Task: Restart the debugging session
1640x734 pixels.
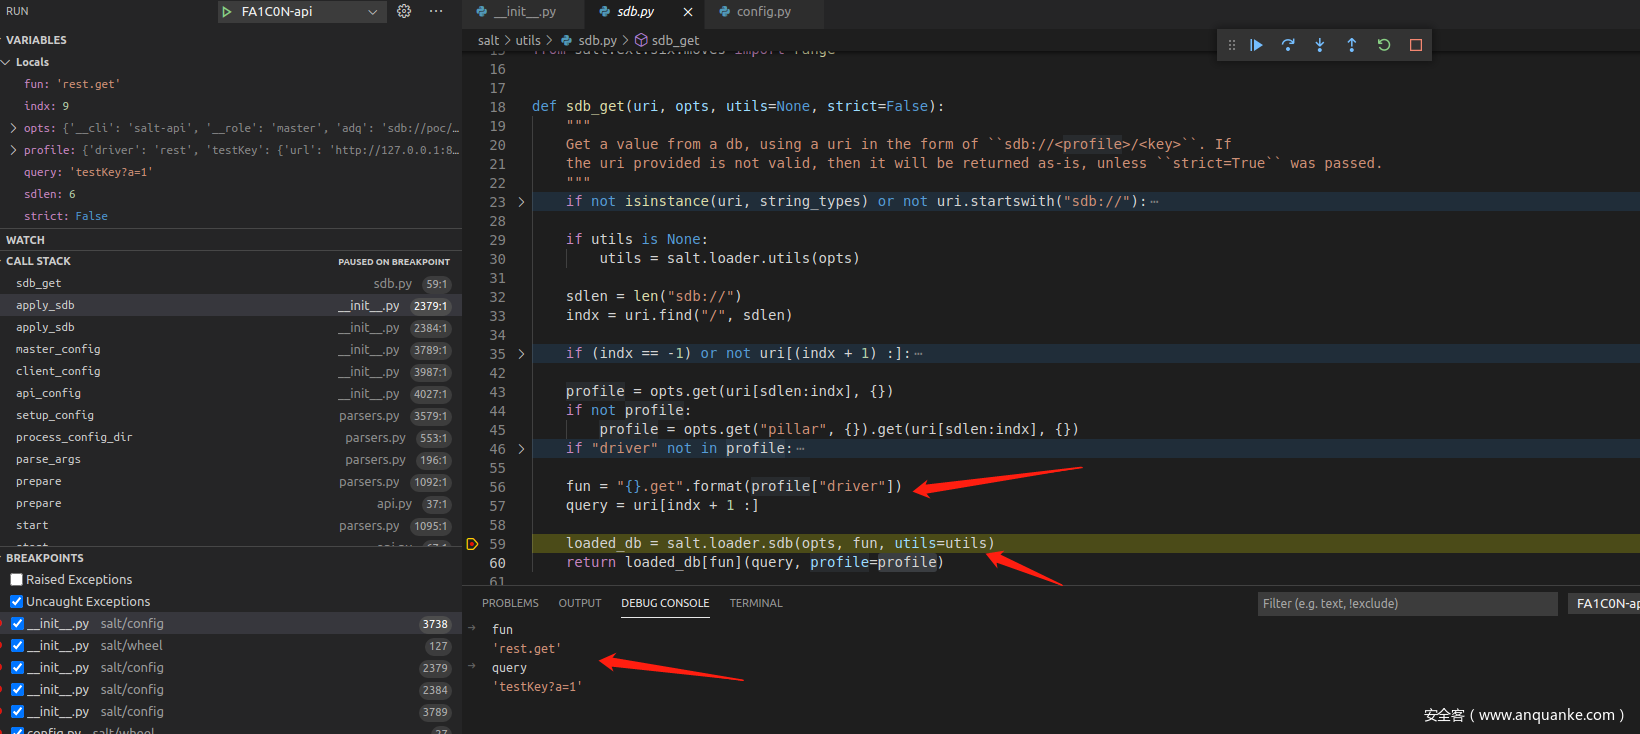Action: point(1384,45)
